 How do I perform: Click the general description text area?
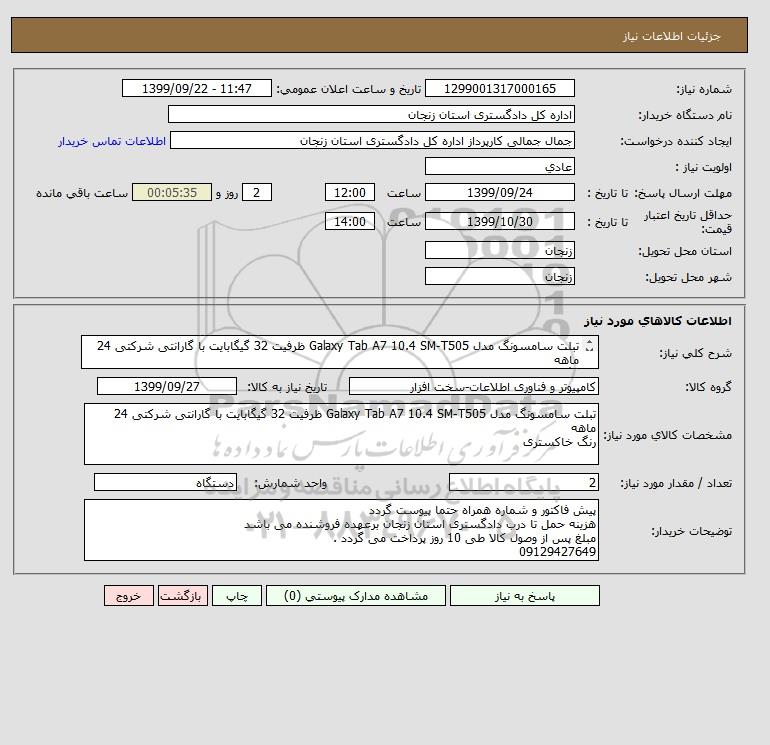coord(340,352)
